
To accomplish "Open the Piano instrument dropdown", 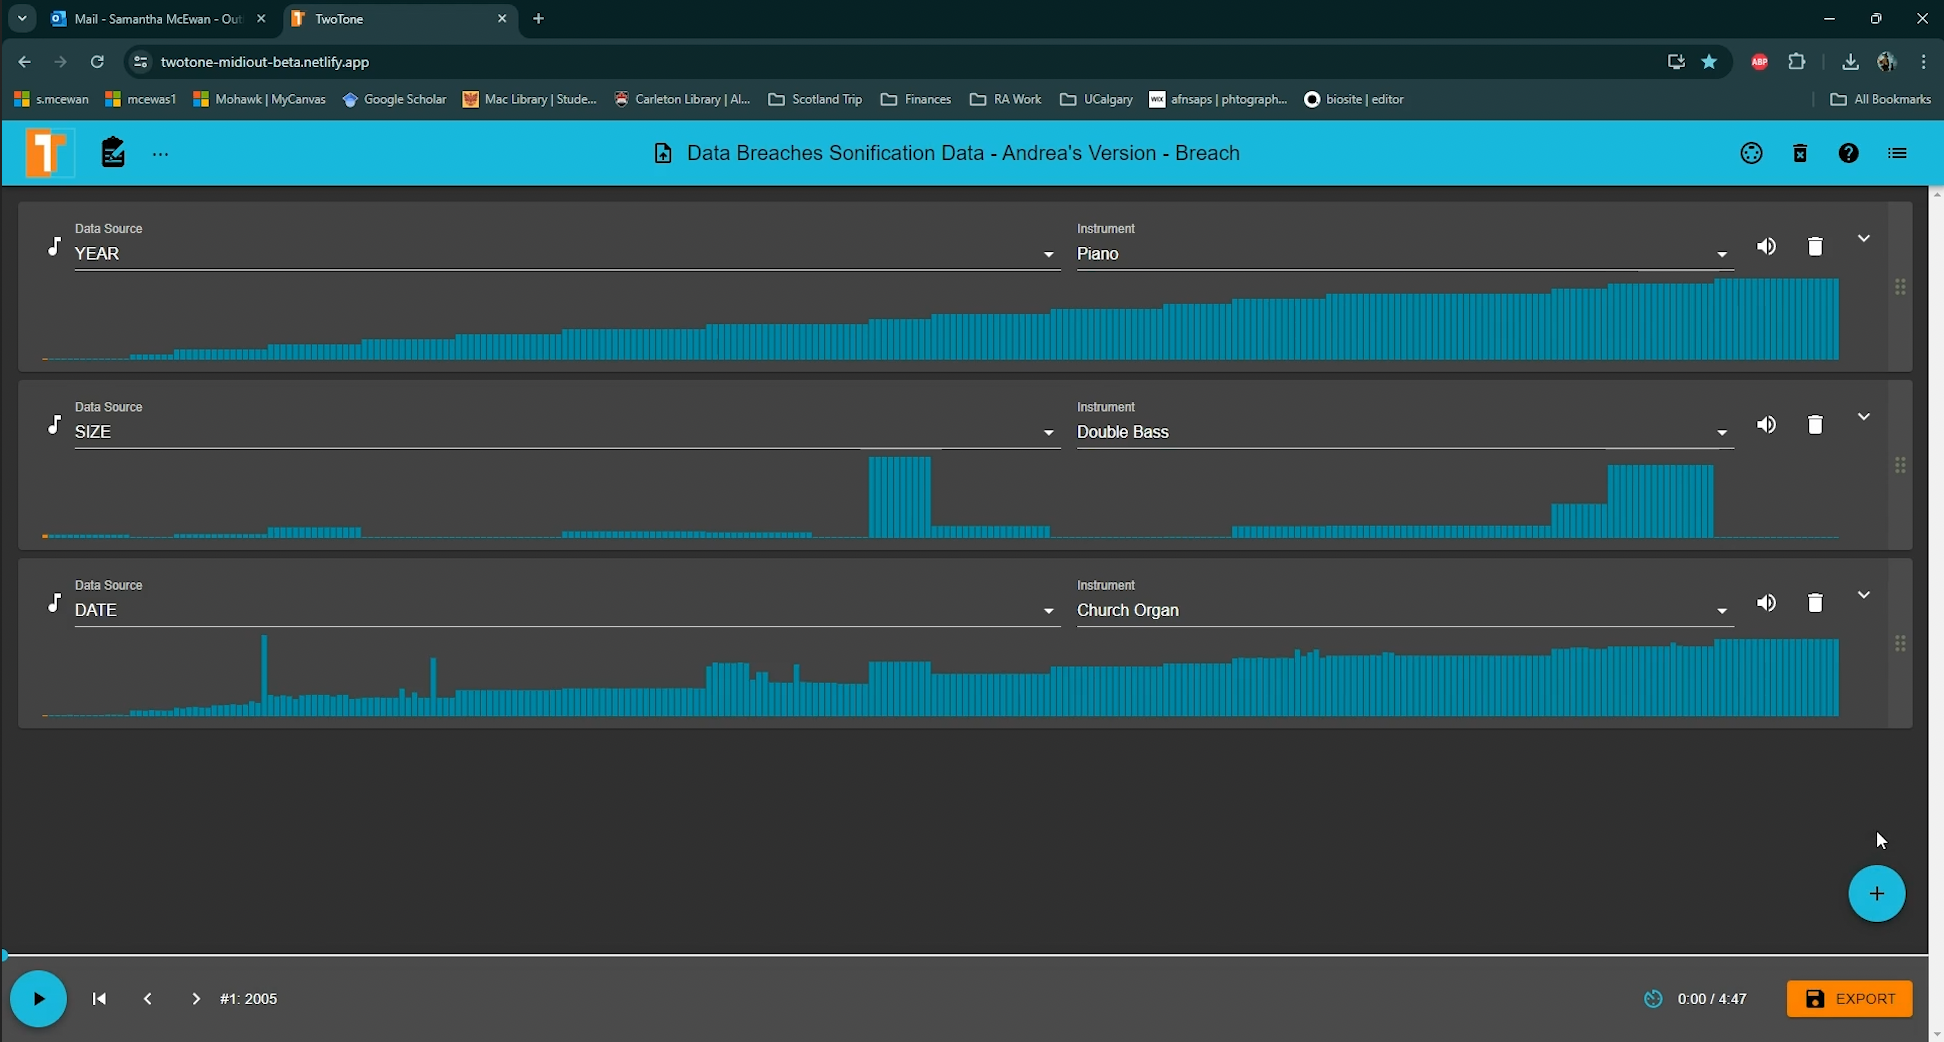I will [x=1404, y=254].
